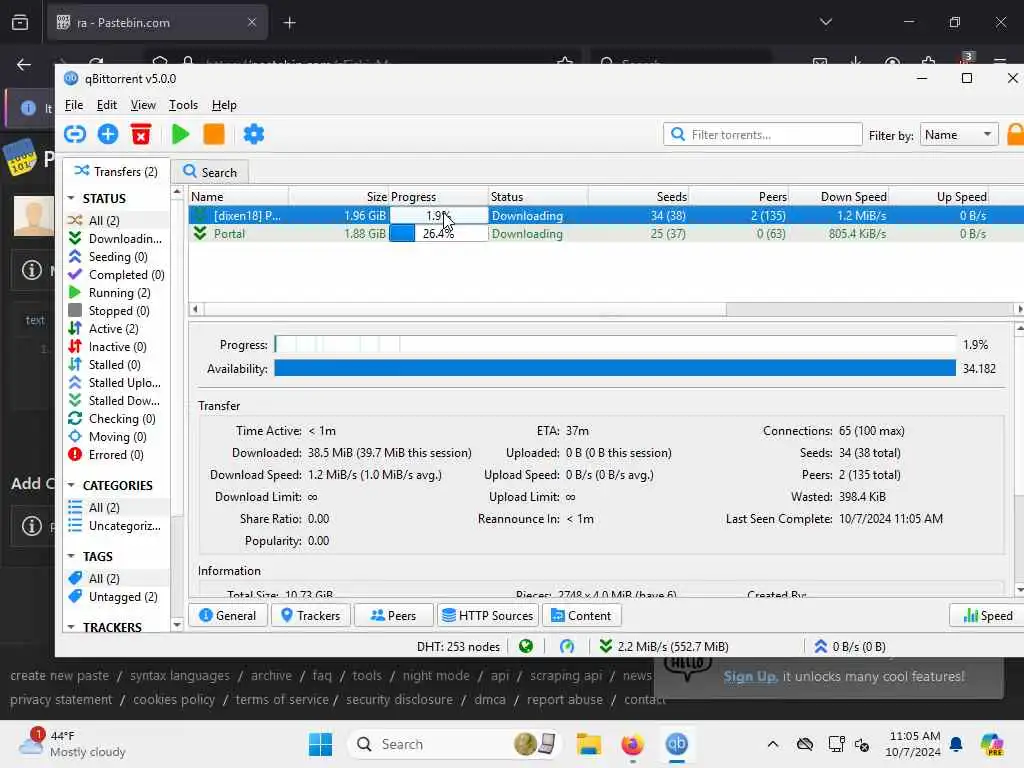Select the Checking (0) status filter
Screen dimensions: 1024x768
pyautogui.click(x=116, y=419)
